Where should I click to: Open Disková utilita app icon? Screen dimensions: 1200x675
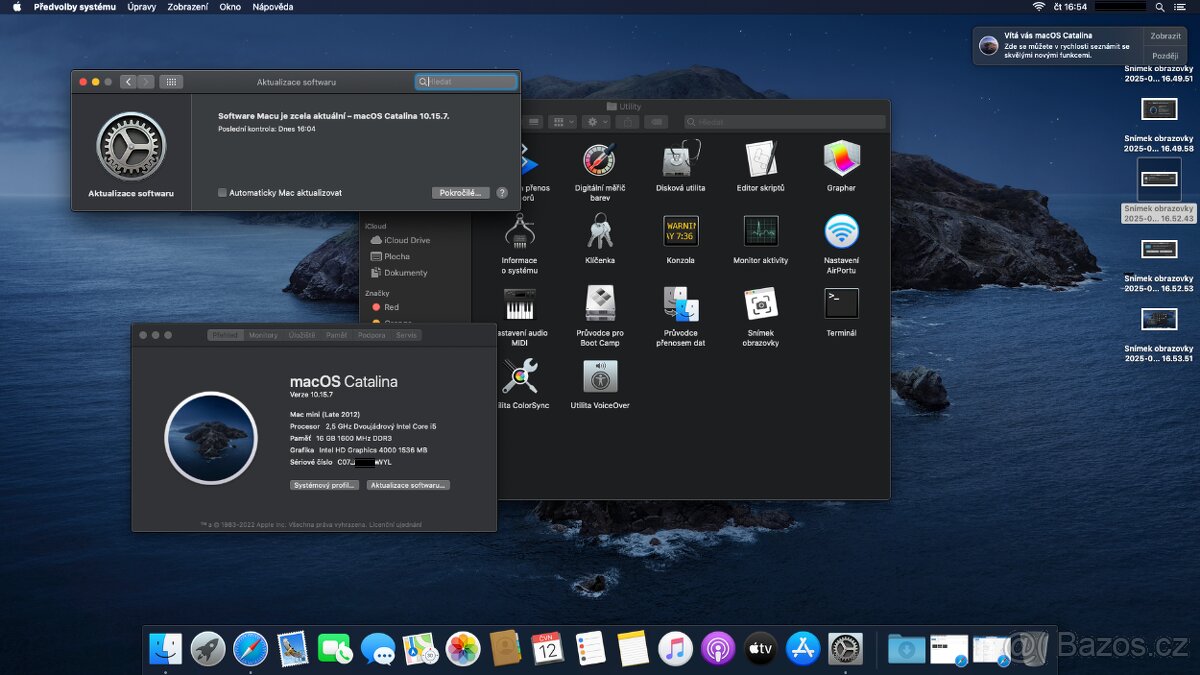(680, 159)
